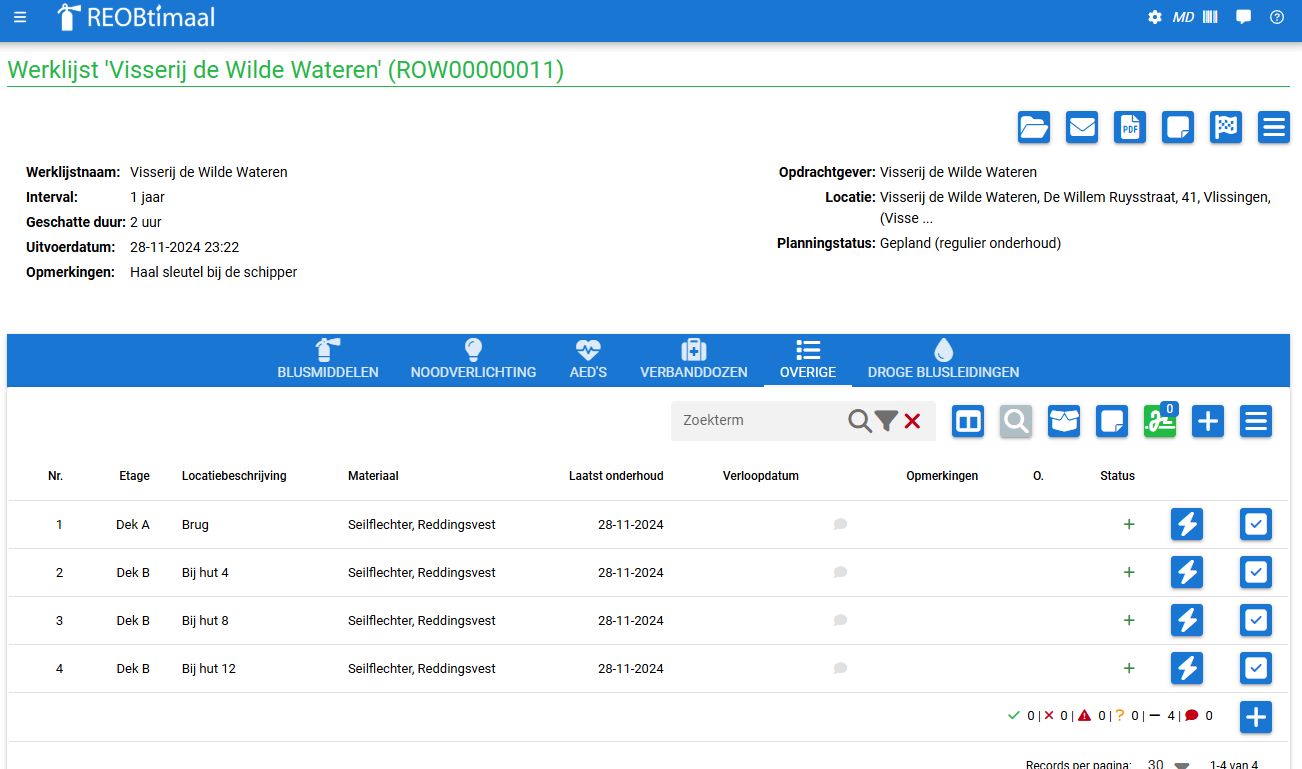Open the hamburger menu in top bar

(20, 17)
